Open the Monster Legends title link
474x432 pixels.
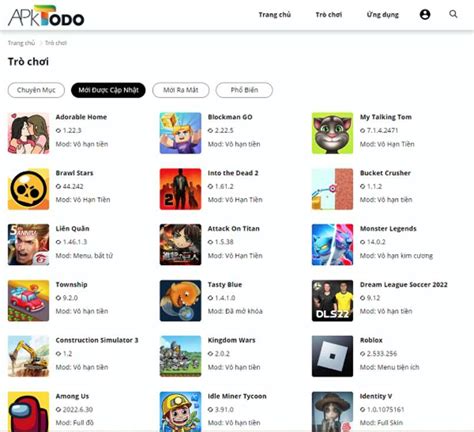pos(388,229)
